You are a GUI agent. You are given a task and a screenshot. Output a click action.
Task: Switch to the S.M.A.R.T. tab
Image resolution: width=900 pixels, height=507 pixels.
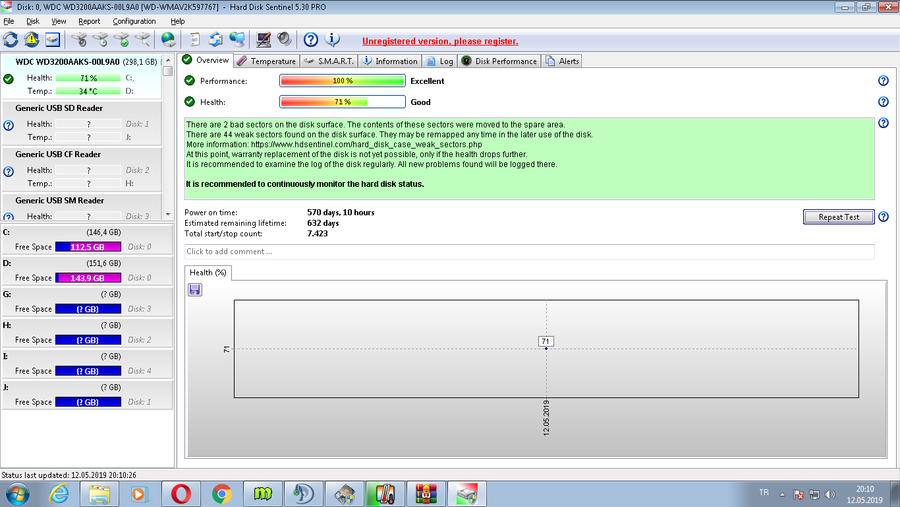click(x=329, y=61)
